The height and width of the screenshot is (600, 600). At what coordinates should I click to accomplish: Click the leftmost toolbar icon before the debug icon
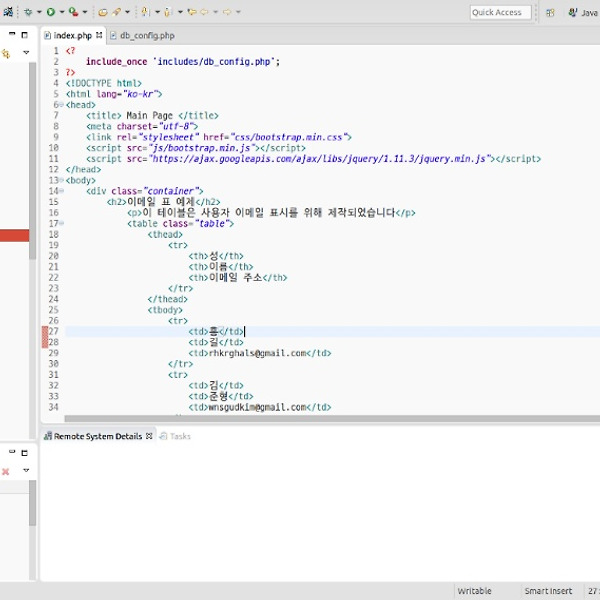[8, 12]
